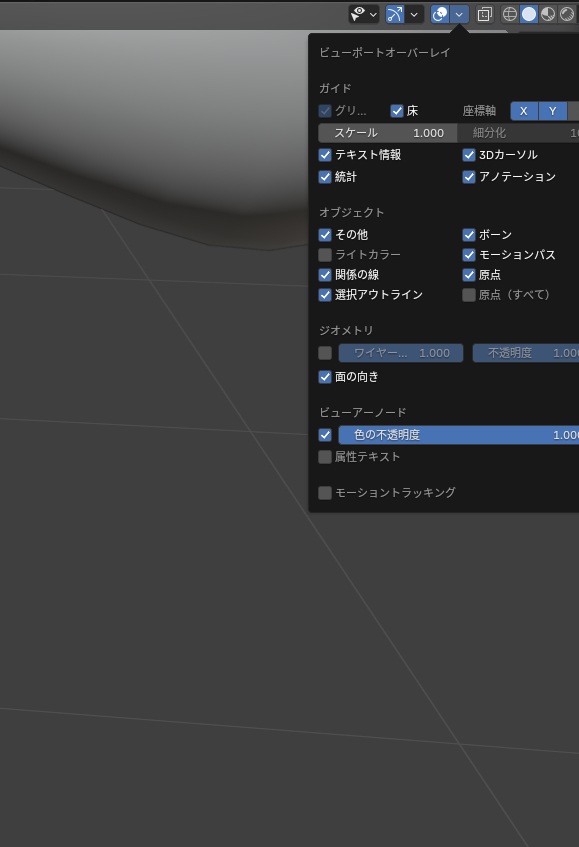
Task: Uncheck ボーン checkbox
Action: [x=469, y=234]
